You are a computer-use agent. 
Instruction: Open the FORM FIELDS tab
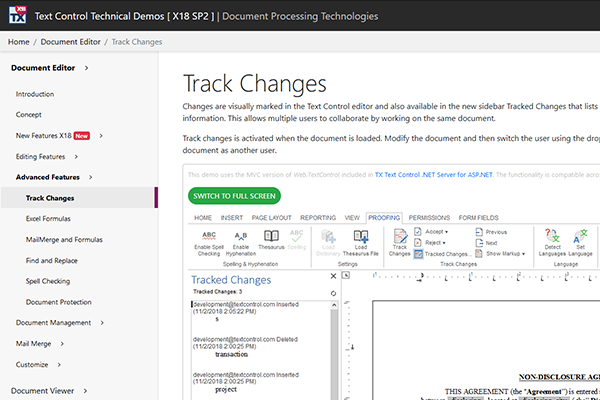coord(478,218)
